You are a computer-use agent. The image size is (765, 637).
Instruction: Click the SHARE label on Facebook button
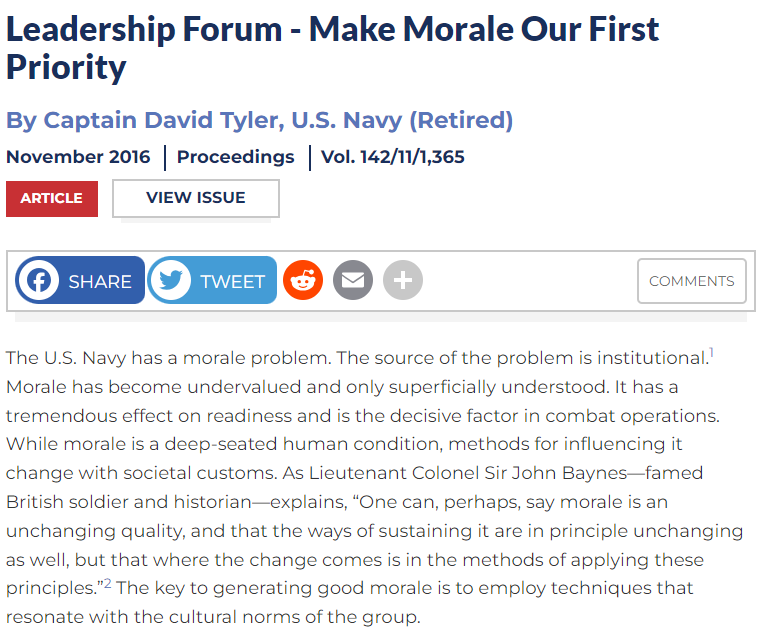100,281
